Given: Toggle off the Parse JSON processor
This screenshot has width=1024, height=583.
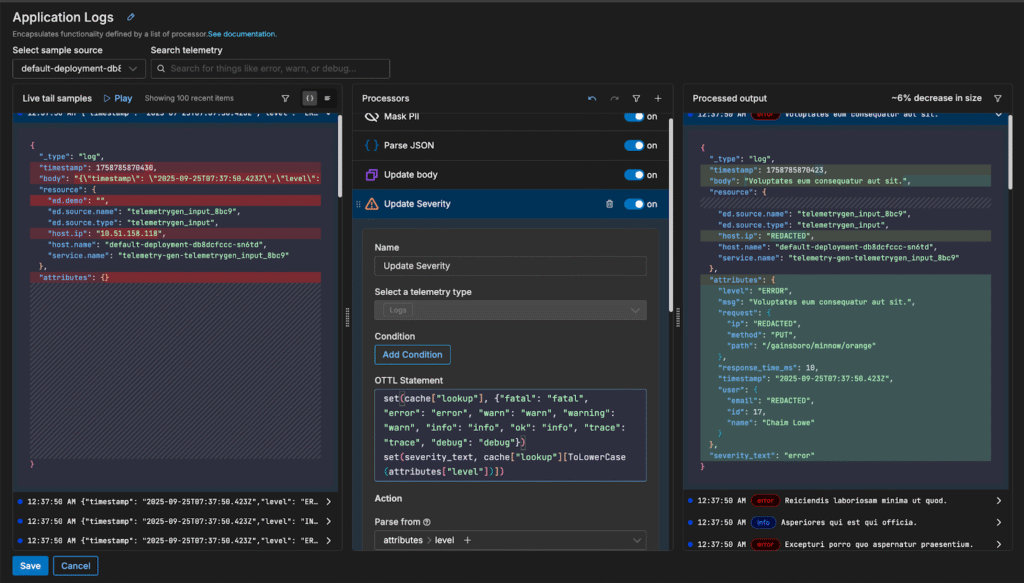Looking at the screenshot, I should 634,146.
